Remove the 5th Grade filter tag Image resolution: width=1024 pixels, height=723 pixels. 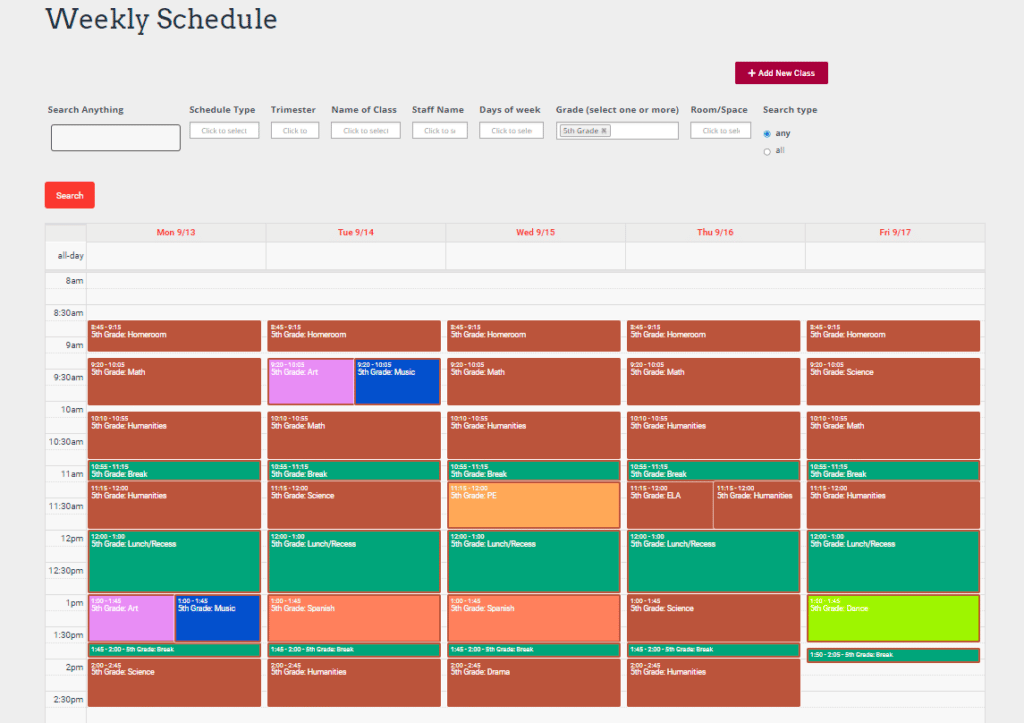pyautogui.click(x=604, y=131)
